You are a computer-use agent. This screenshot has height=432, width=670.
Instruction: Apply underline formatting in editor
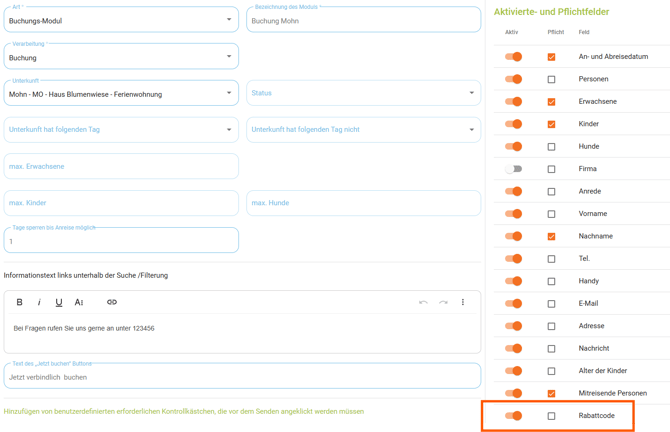tap(59, 302)
